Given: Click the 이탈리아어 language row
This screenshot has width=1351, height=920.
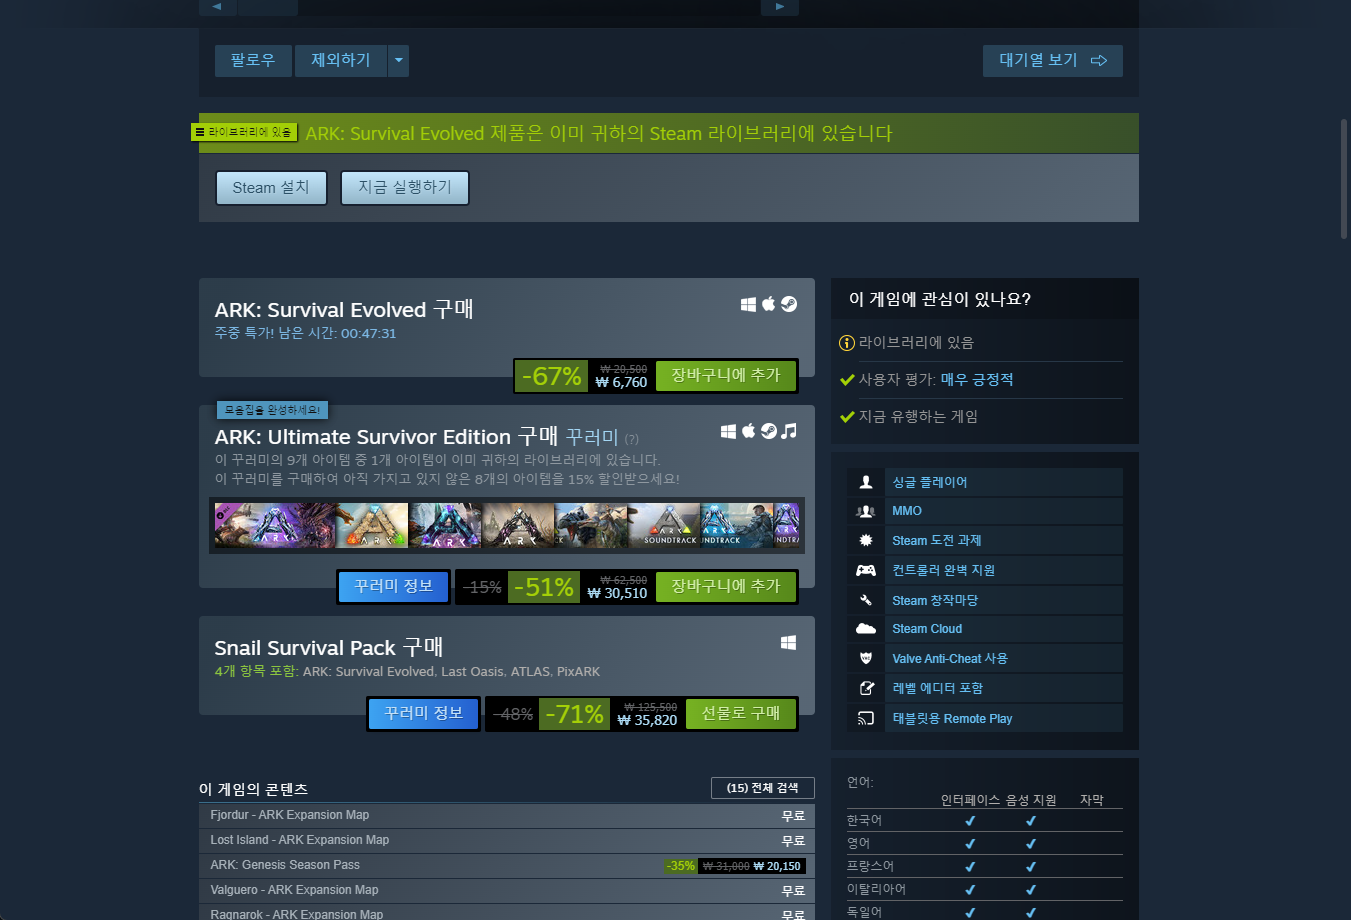Looking at the screenshot, I should (x=985, y=890).
